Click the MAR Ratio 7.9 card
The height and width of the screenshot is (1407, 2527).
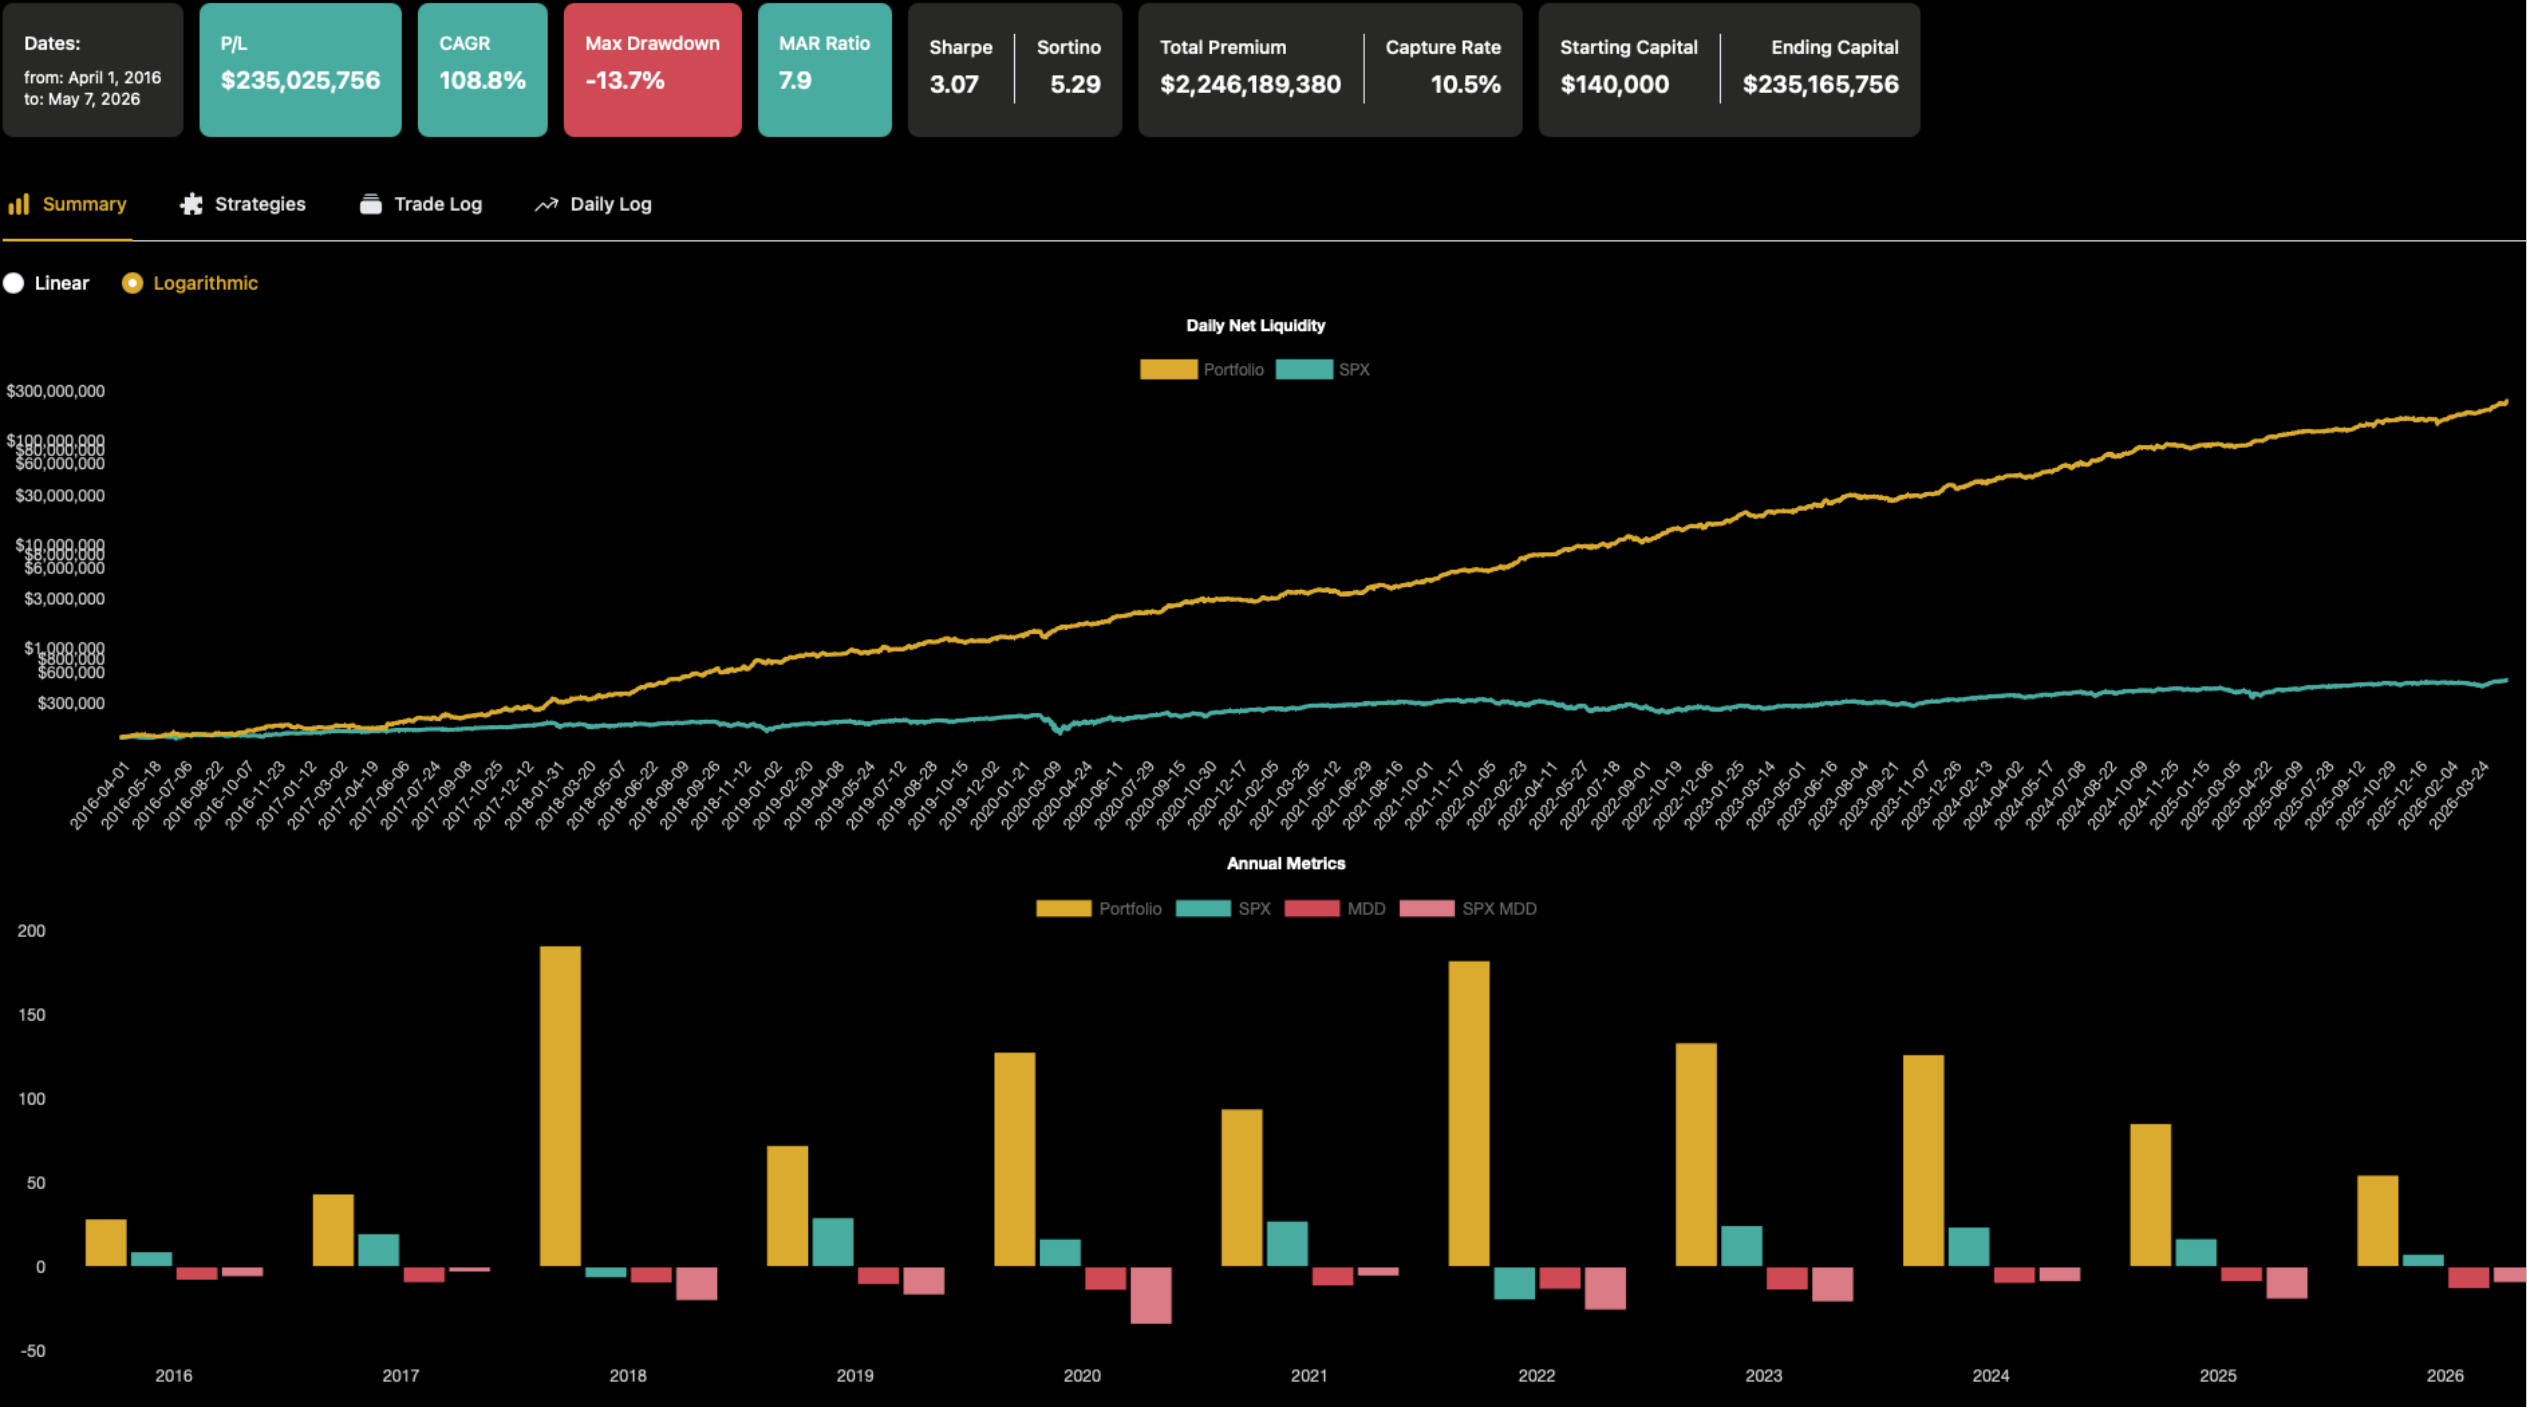pyautogui.click(x=824, y=69)
